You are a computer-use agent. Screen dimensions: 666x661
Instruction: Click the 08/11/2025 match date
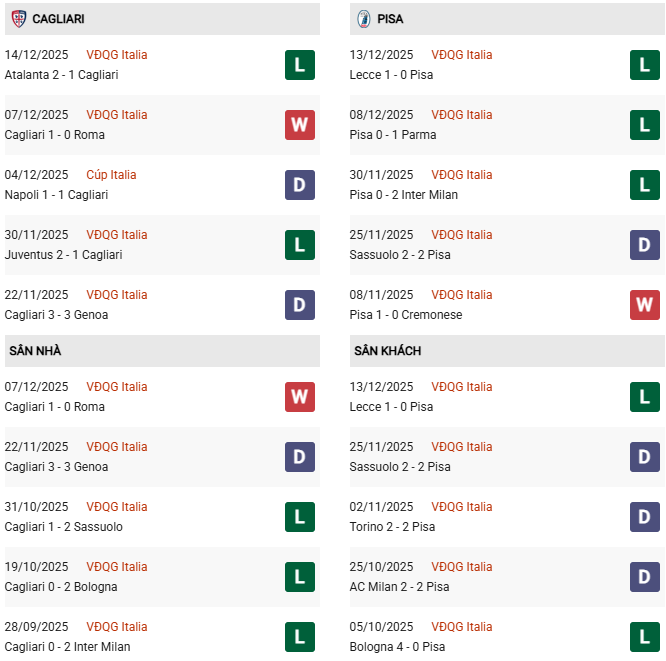(x=381, y=295)
